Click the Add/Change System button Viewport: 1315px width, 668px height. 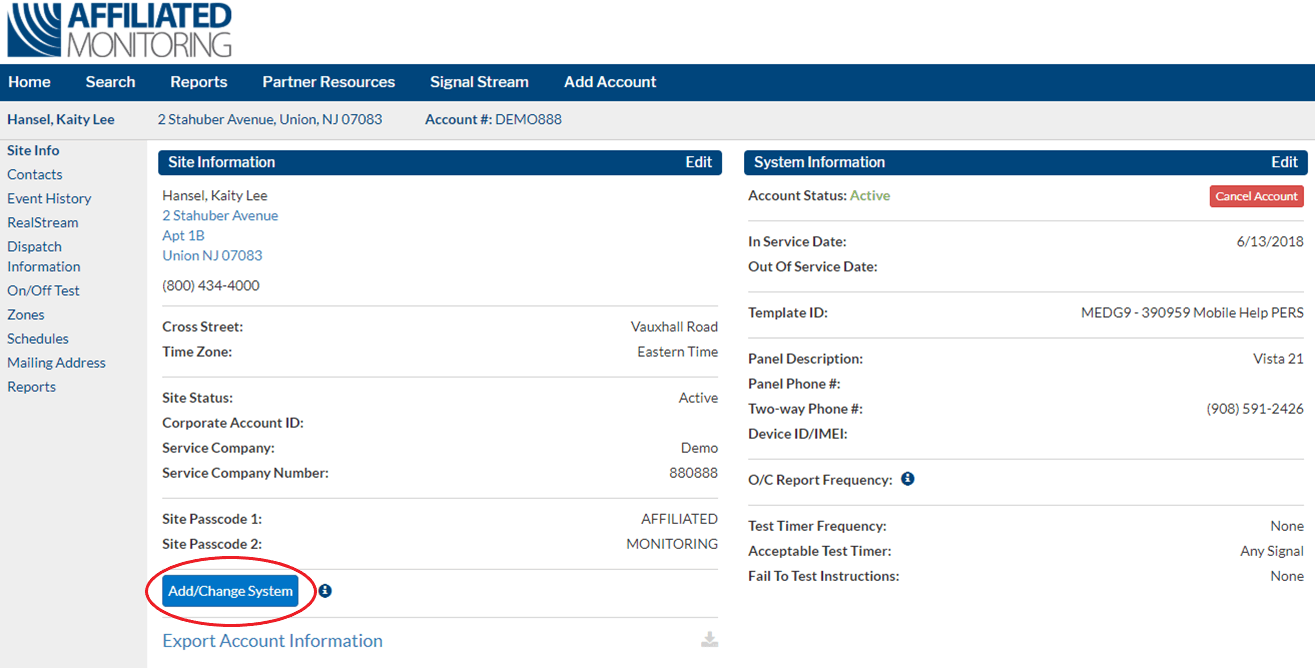coord(231,591)
